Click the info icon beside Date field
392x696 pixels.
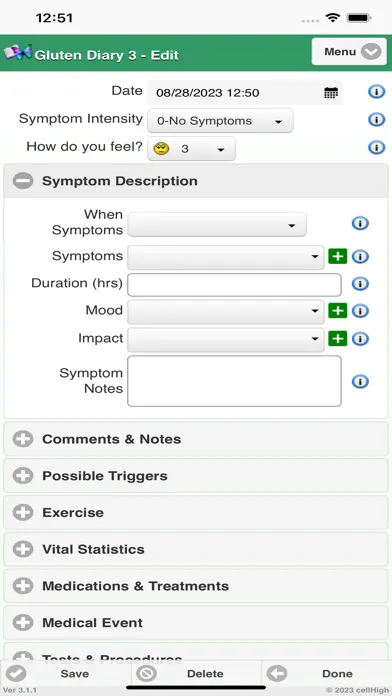(x=376, y=92)
